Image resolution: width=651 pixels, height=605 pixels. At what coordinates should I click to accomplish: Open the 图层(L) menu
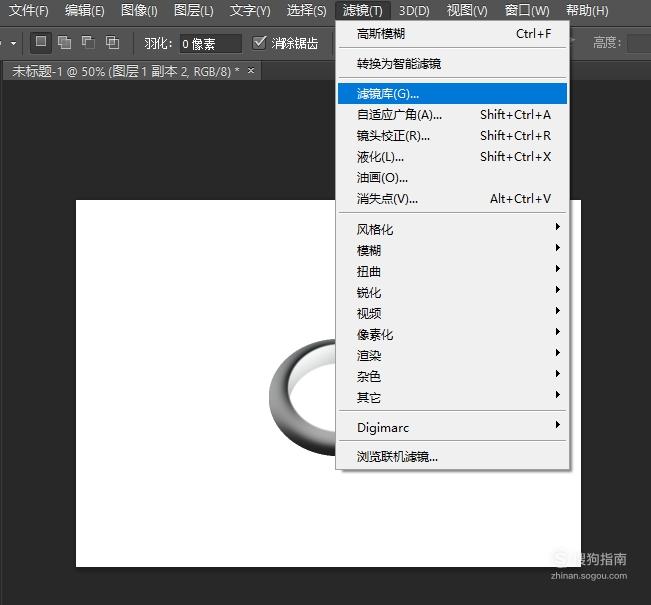[193, 10]
